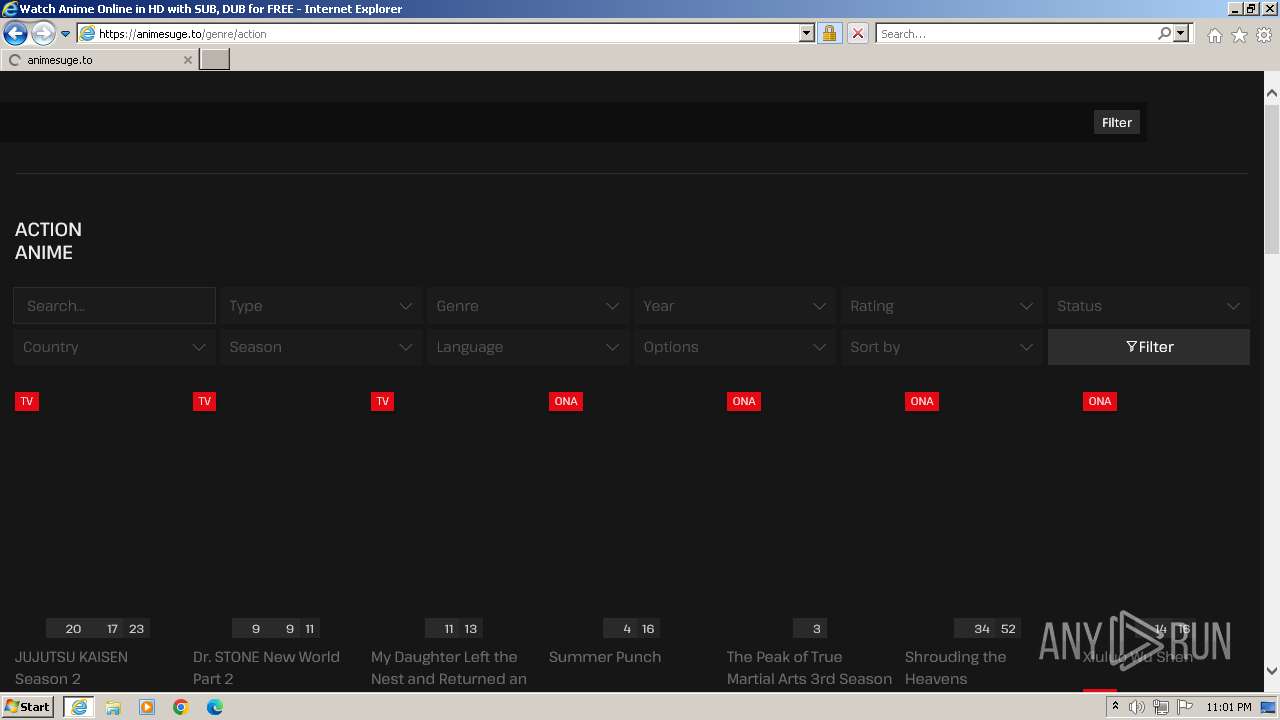Open Favorites with the star icon

click(1239, 35)
